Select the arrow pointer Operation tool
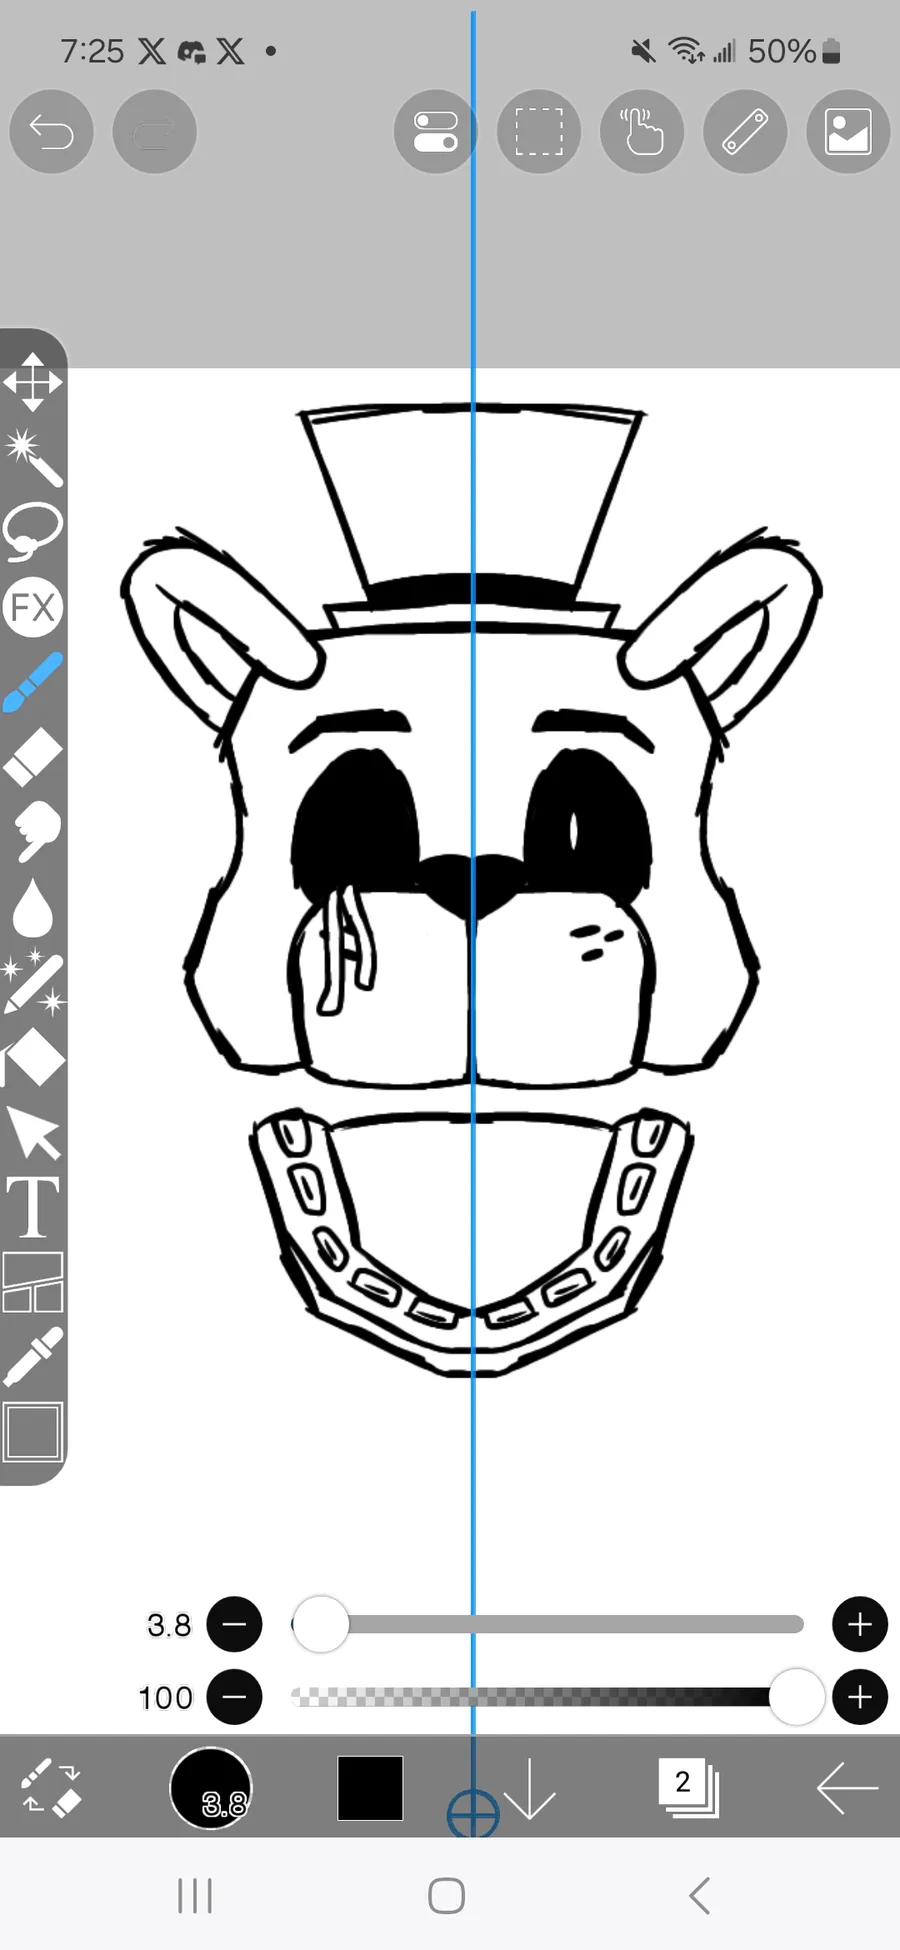 coord(34,1133)
